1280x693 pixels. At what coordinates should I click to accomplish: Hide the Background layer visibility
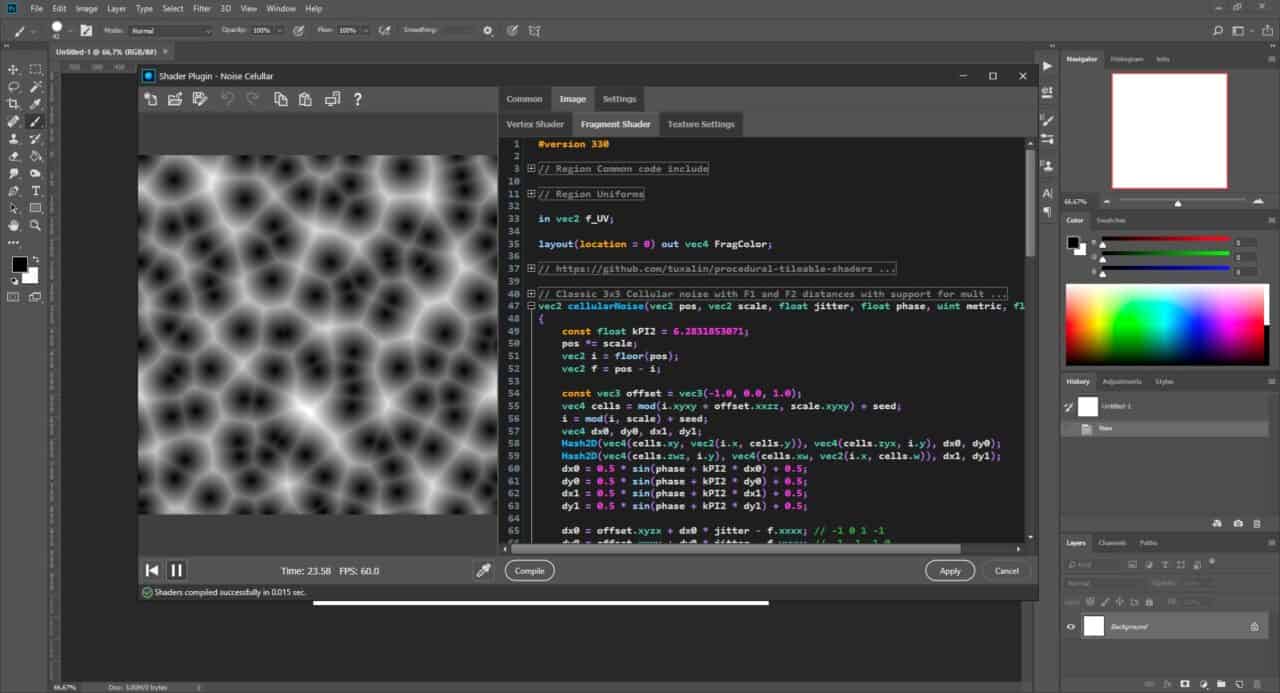1071,626
